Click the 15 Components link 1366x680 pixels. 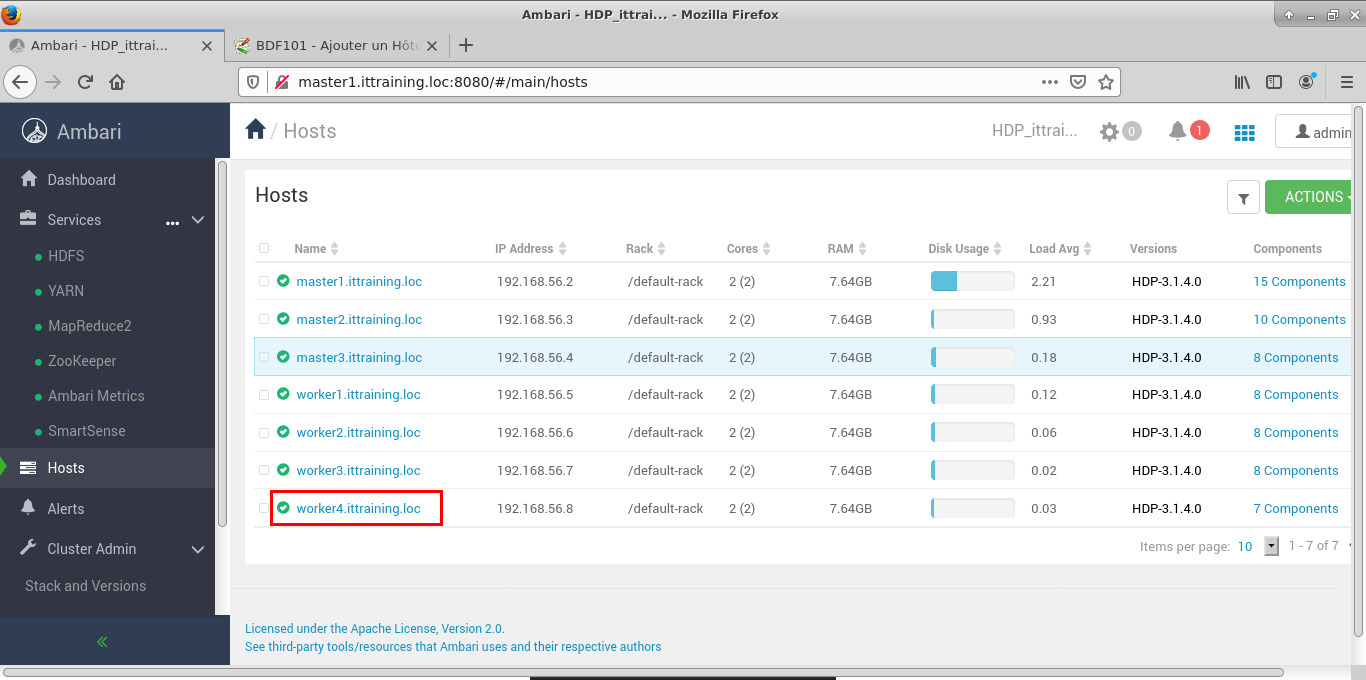[1299, 282]
